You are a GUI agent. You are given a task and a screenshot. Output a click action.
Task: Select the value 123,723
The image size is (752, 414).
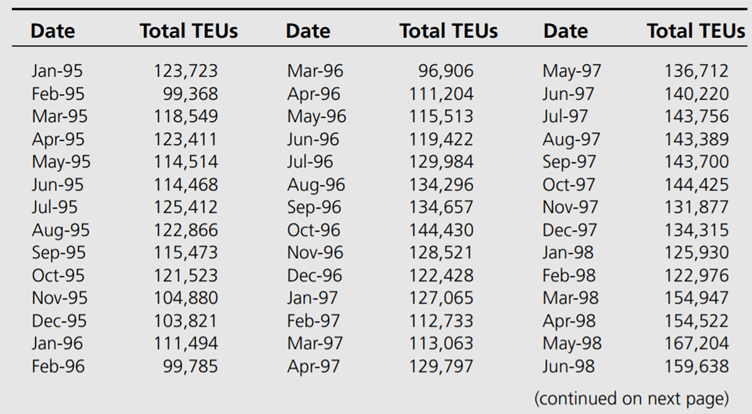(x=185, y=71)
